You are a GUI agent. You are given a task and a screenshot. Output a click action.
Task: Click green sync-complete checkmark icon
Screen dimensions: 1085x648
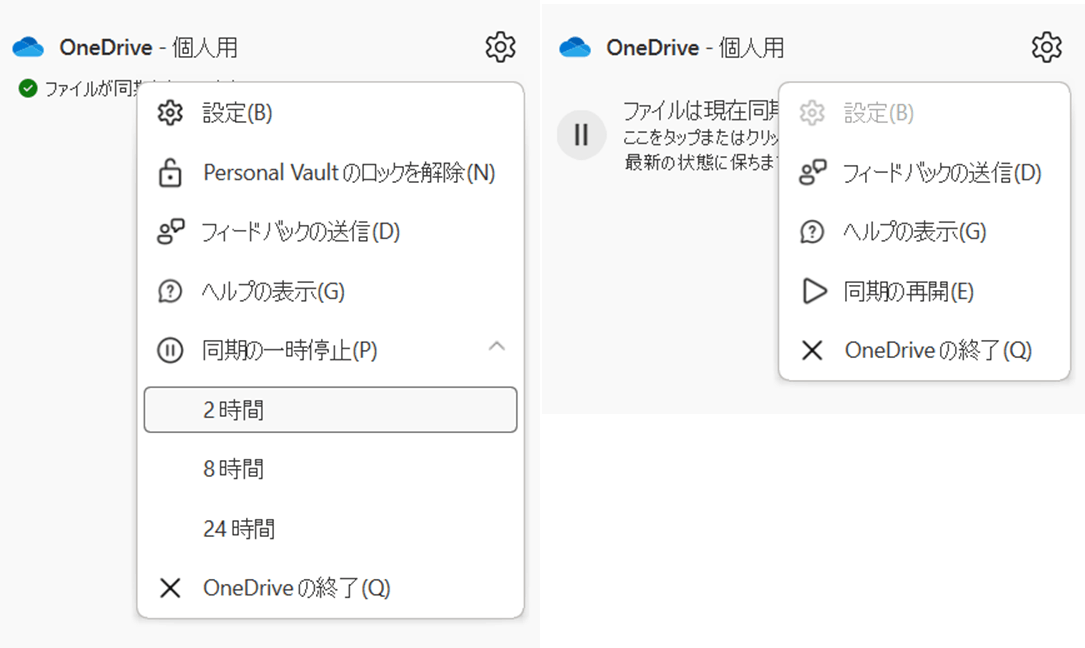[x=28, y=89]
